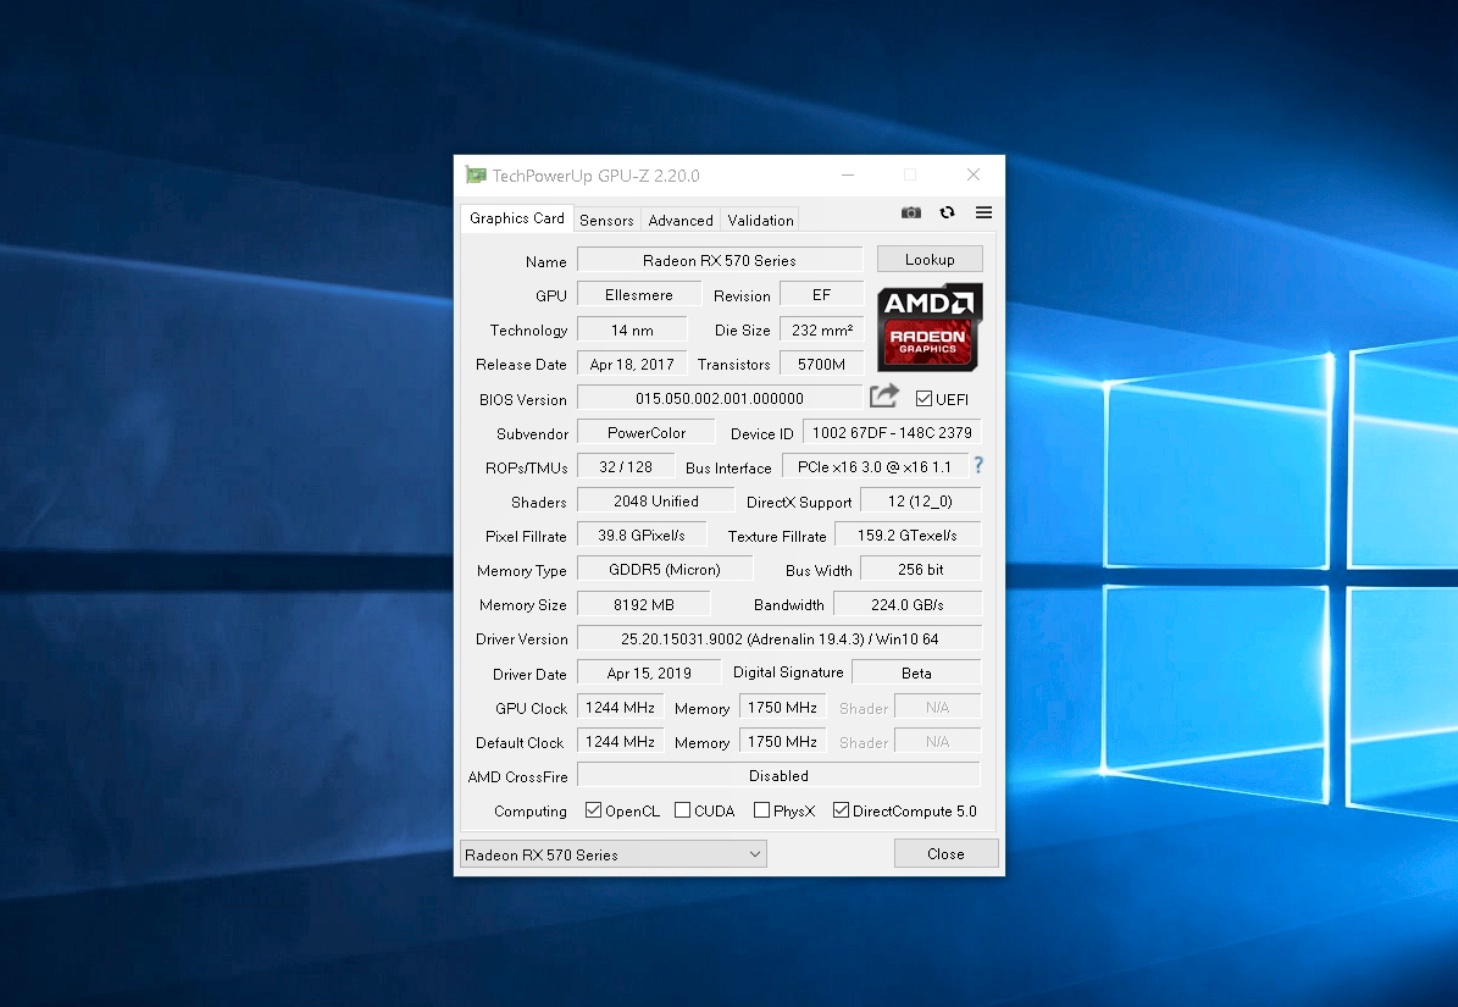Click the Die Size value 232 mm²
1458x1007 pixels.
(822, 330)
